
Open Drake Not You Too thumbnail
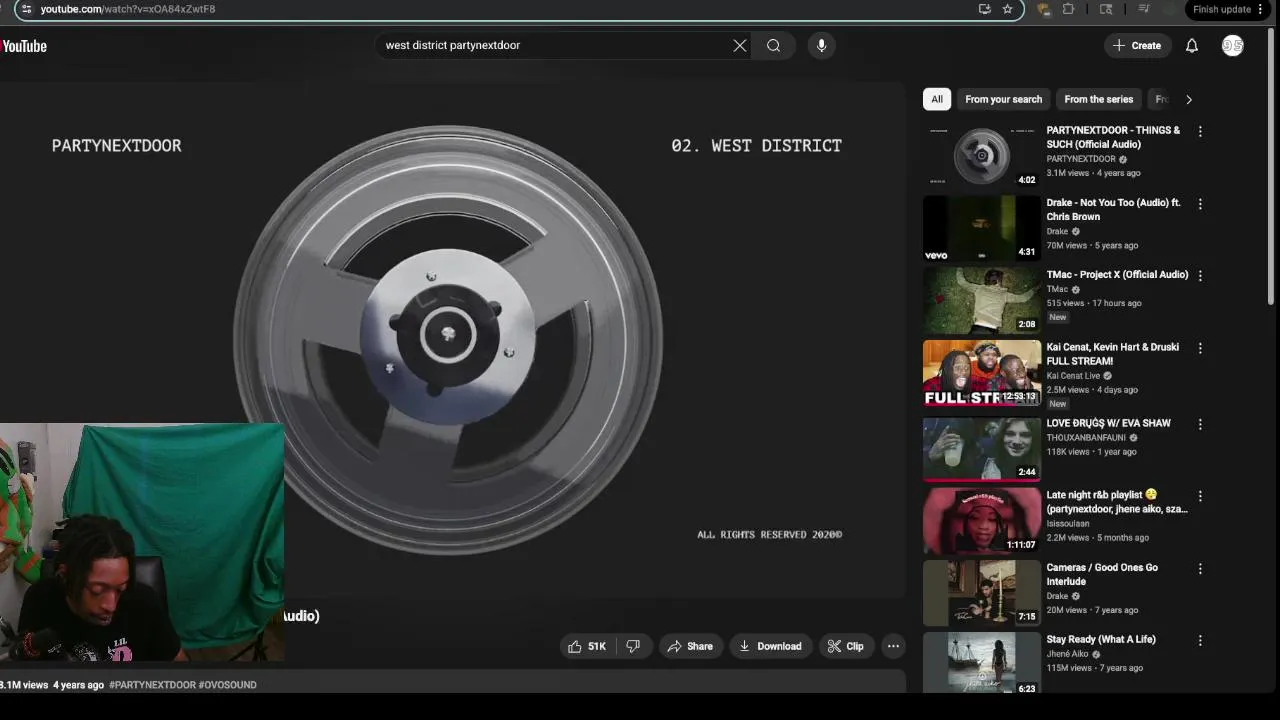coord(982,228)
